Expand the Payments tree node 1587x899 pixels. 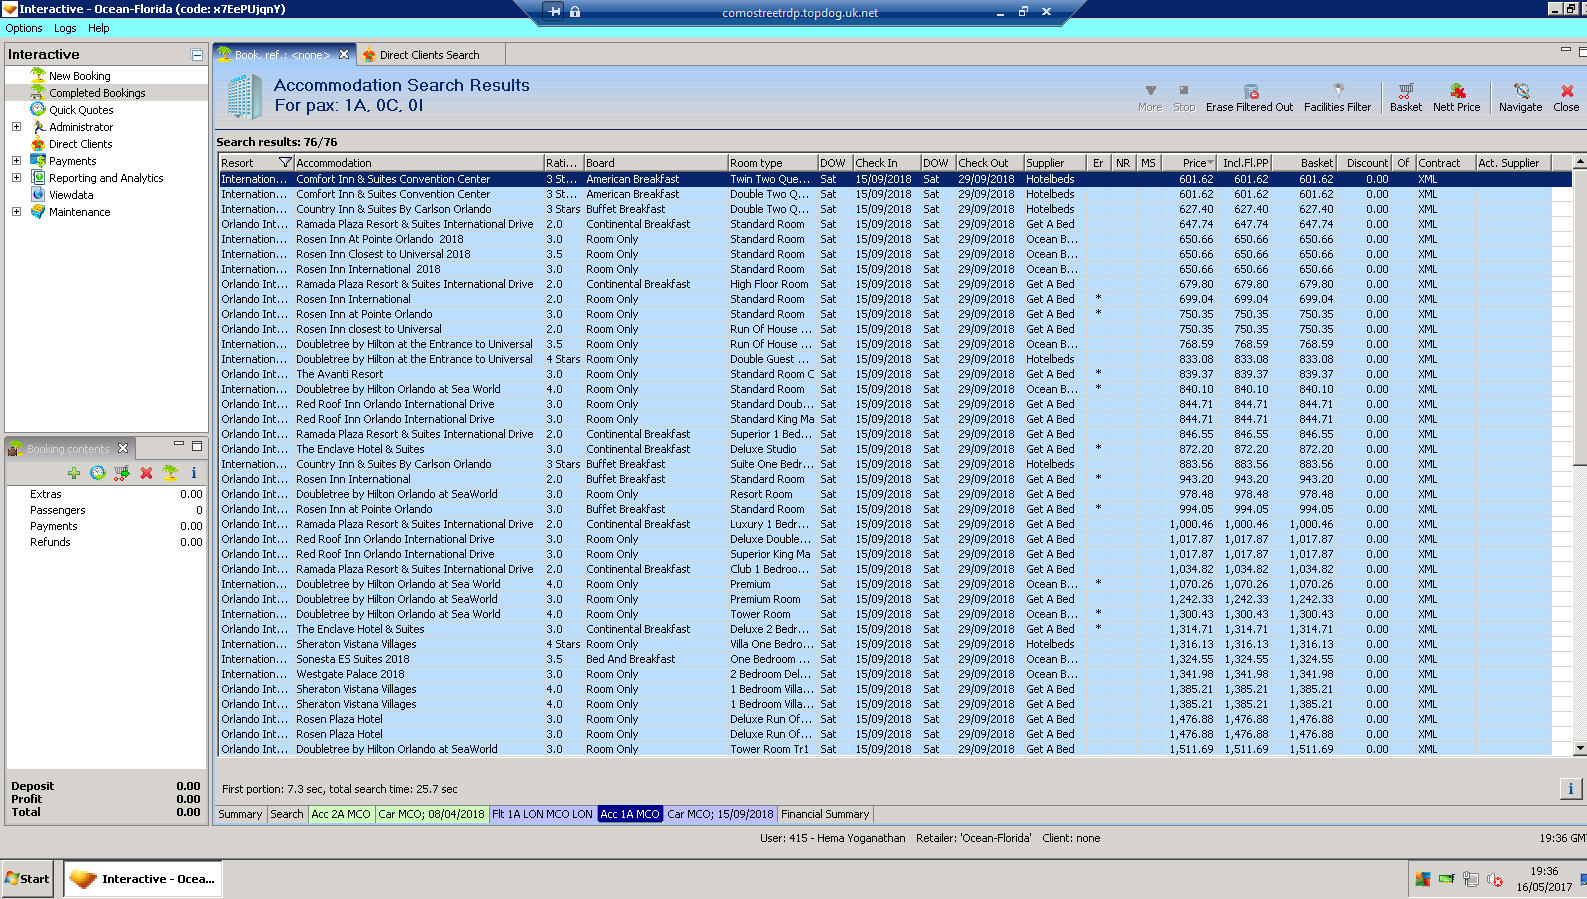pos(16,161)
